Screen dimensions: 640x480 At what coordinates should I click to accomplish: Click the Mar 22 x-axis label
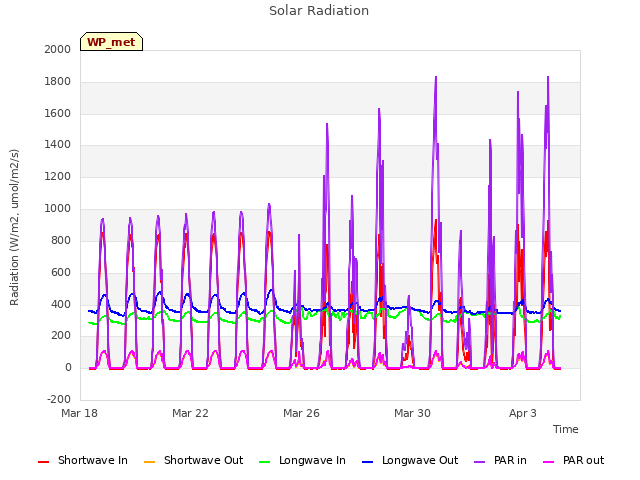[190, 413]
